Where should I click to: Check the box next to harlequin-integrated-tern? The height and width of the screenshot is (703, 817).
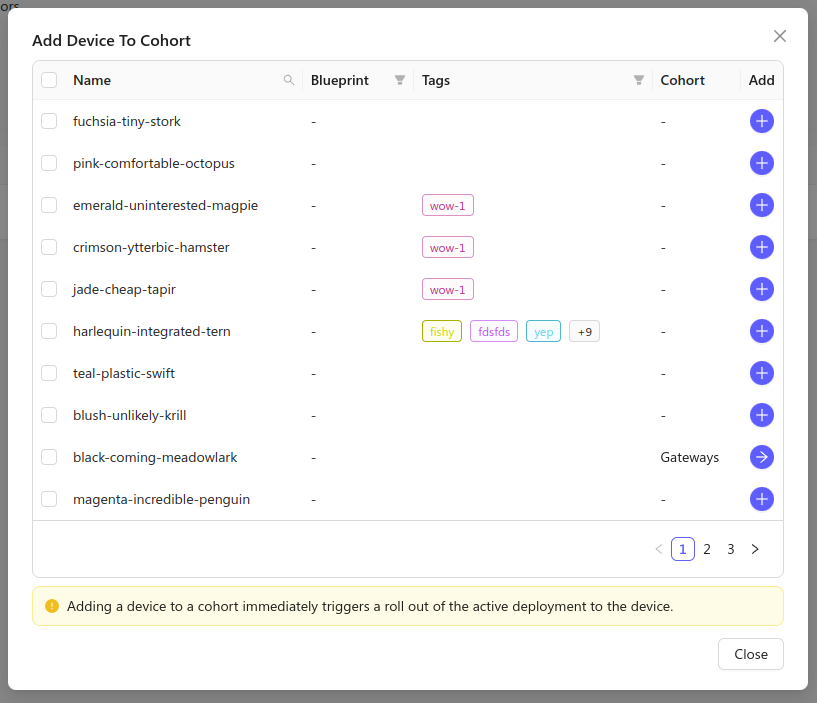coord(49,331)
